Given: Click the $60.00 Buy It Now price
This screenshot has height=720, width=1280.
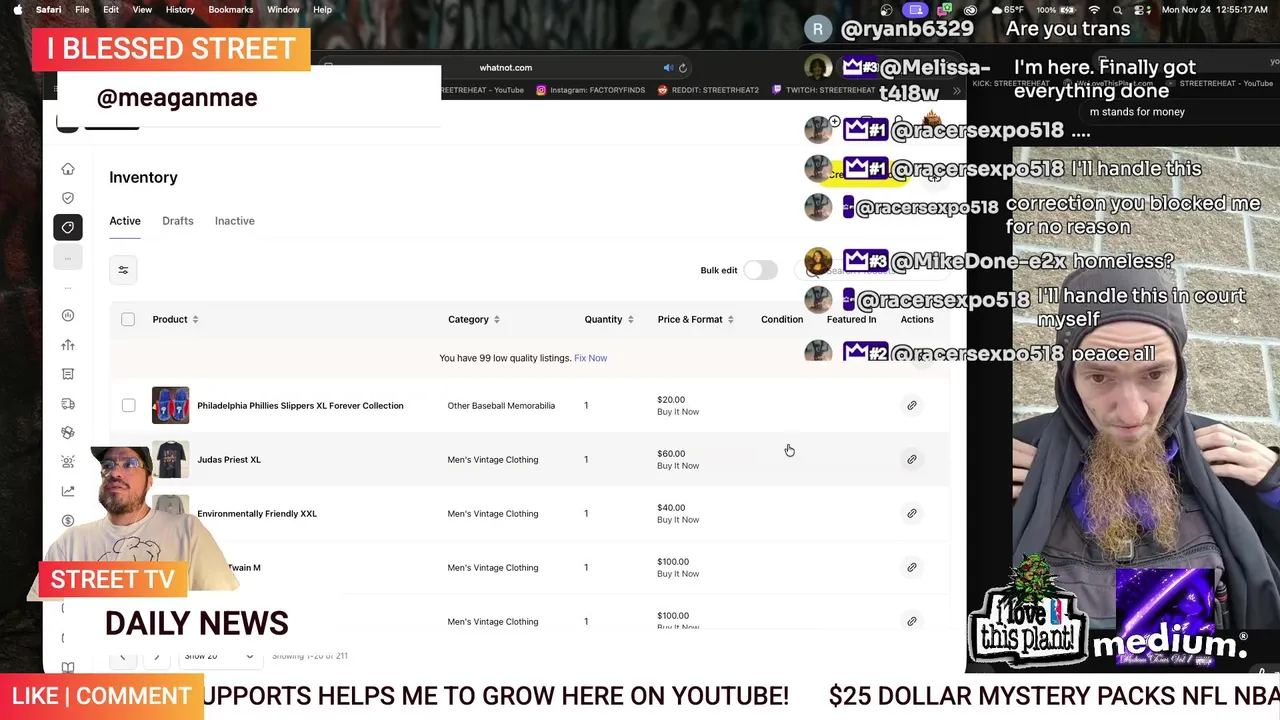Looking at the screenshot, I should [678, 460].
